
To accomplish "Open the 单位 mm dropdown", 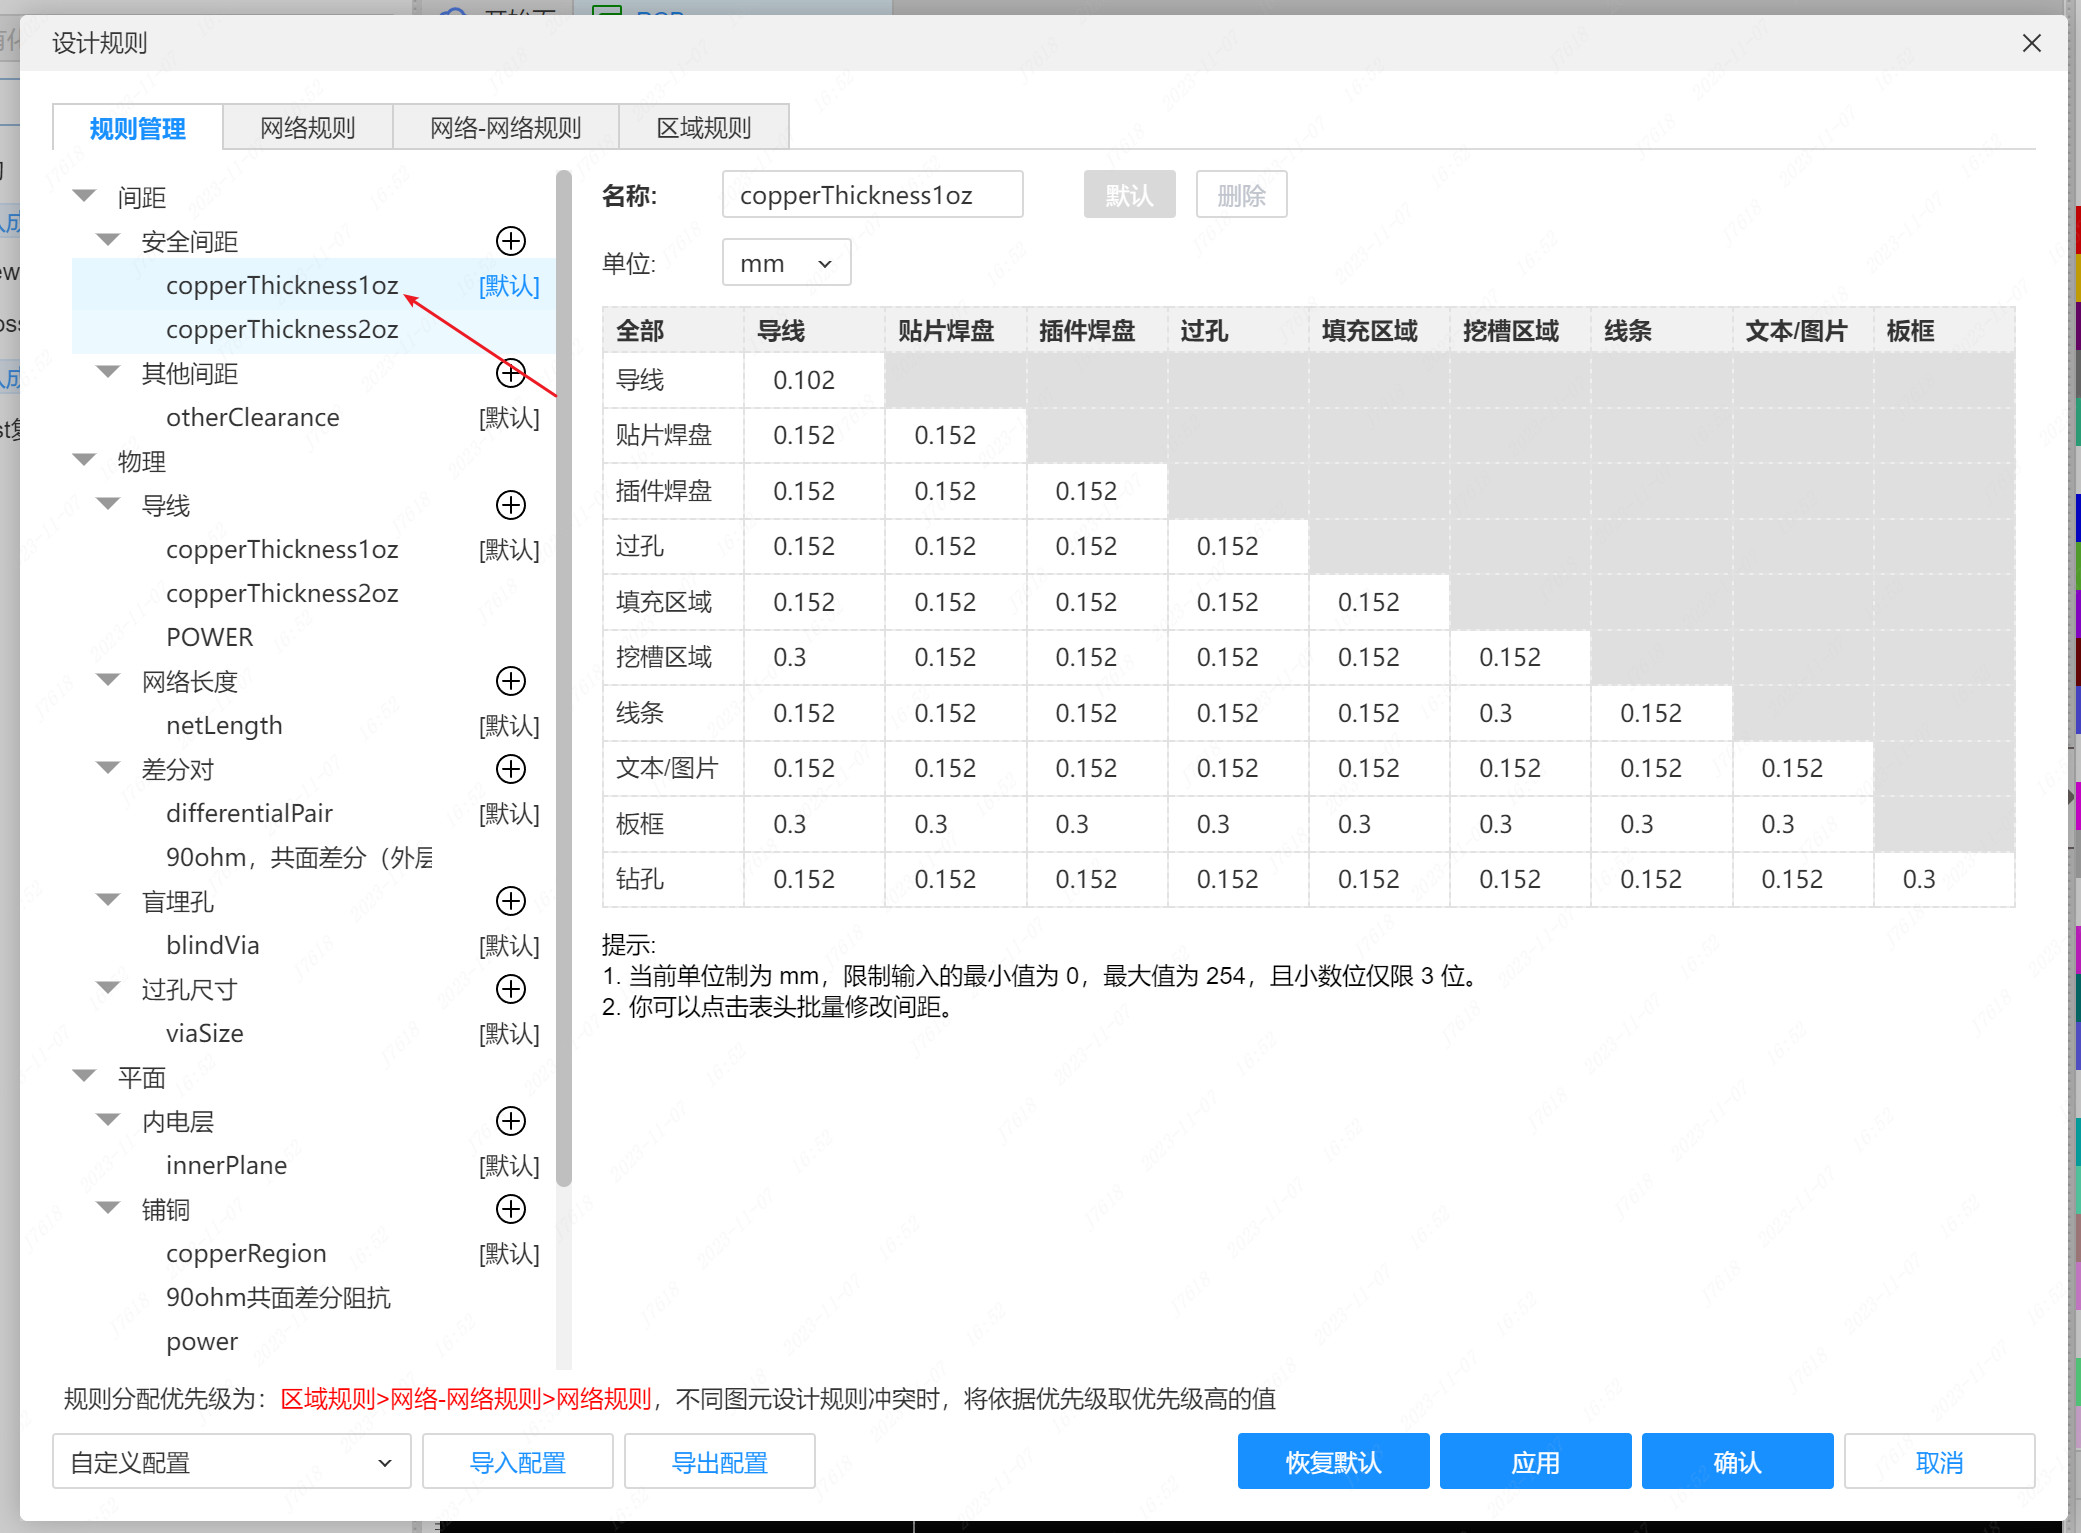I will [x=786, y=263].
